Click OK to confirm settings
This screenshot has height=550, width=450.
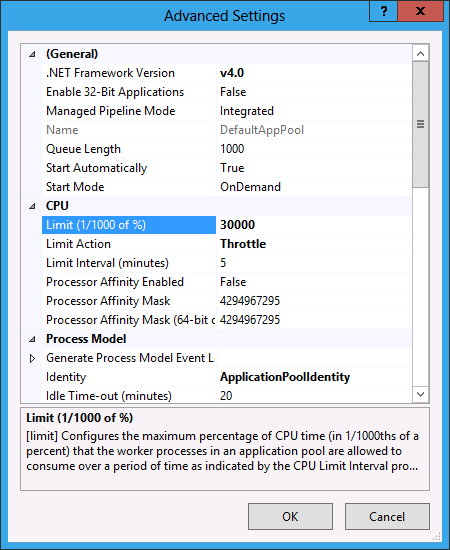click(290, 517)
